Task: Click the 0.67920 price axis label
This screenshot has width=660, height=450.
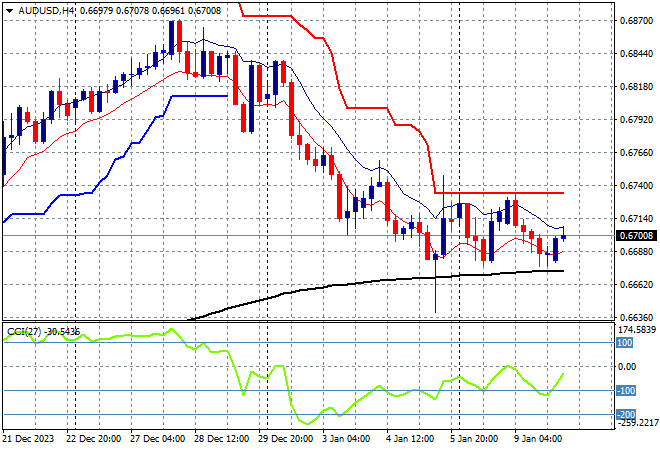Action: click(636, 120)
